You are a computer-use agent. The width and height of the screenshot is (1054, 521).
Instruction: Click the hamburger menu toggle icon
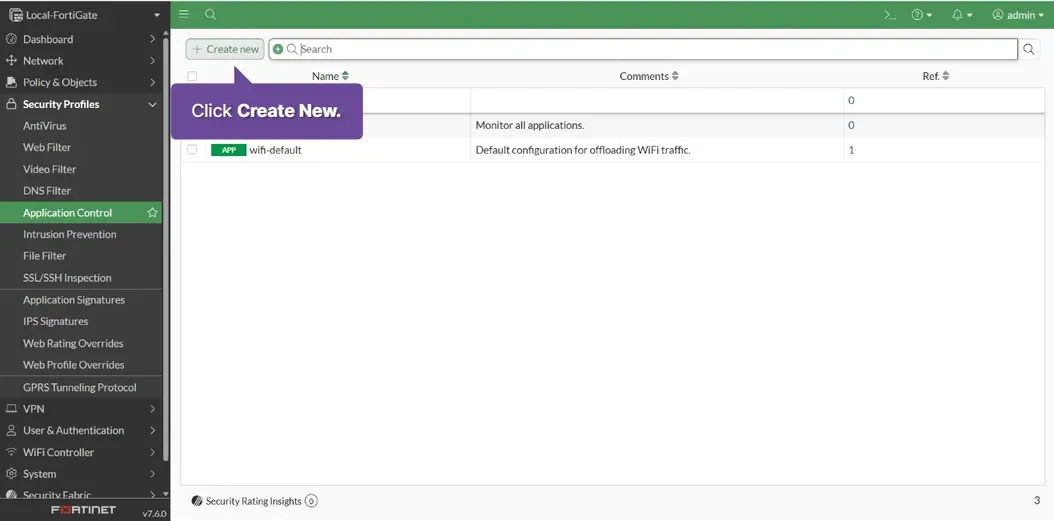[x=184, y=14]
